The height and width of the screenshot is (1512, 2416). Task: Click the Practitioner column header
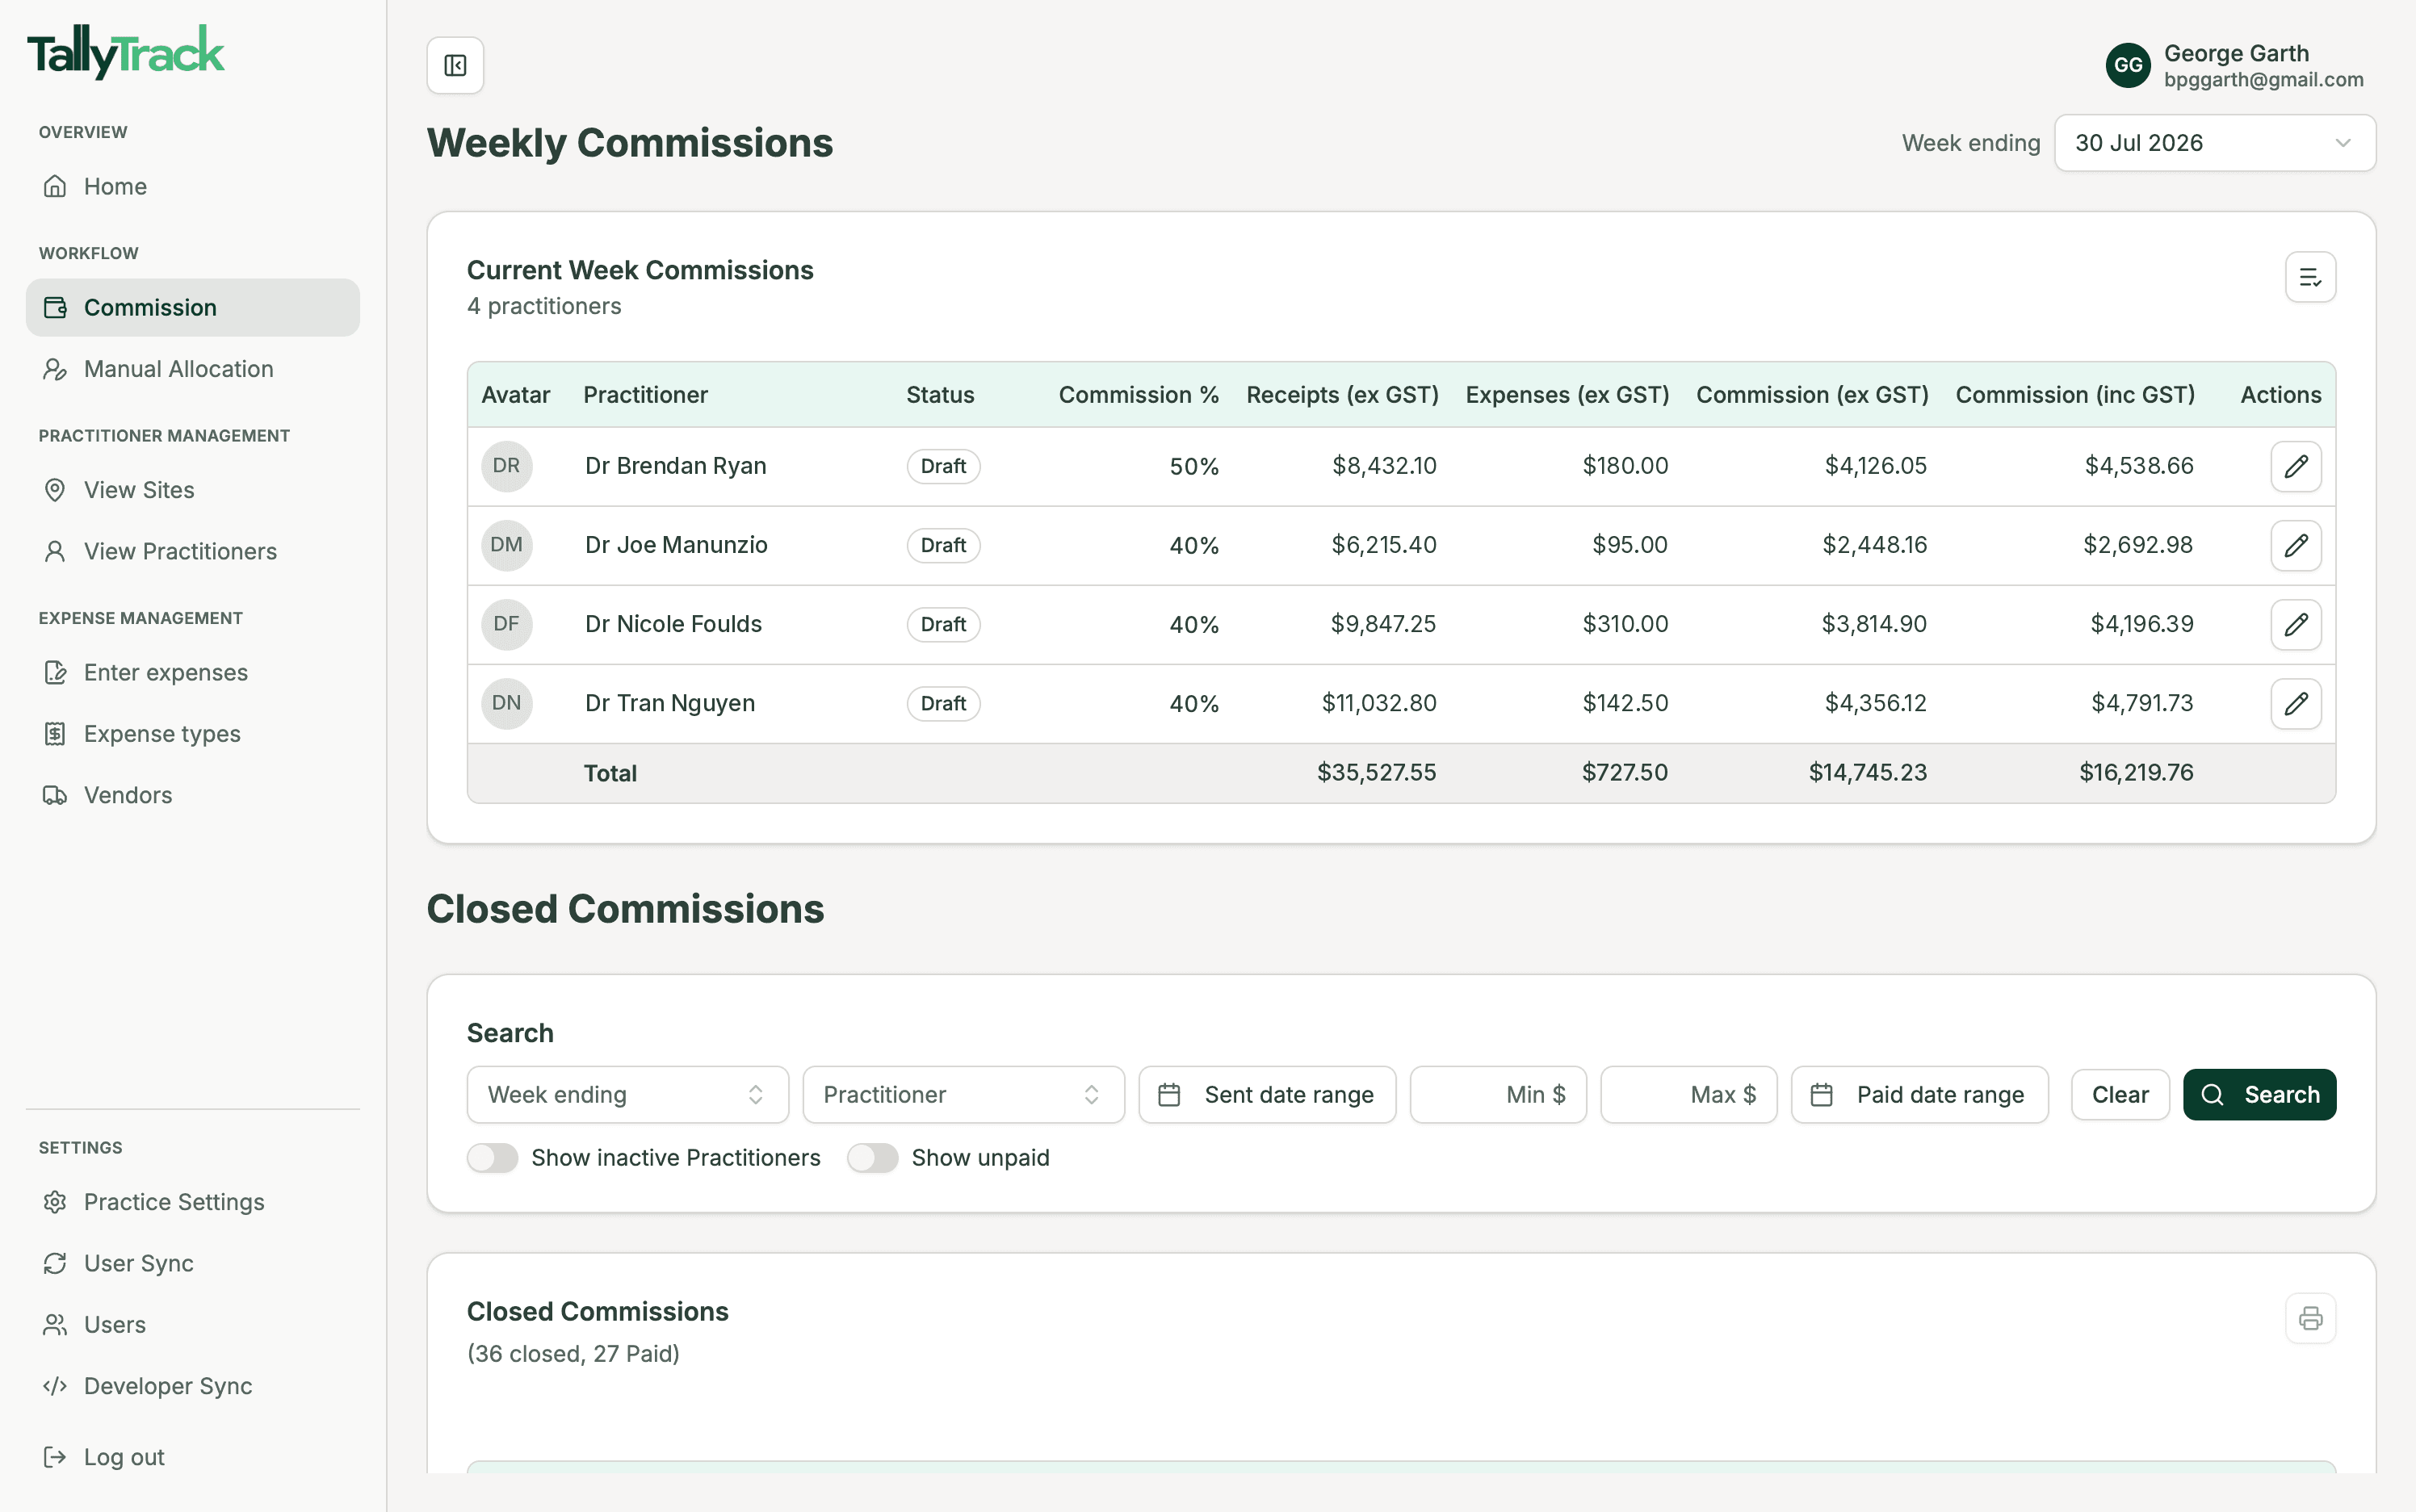645,395
